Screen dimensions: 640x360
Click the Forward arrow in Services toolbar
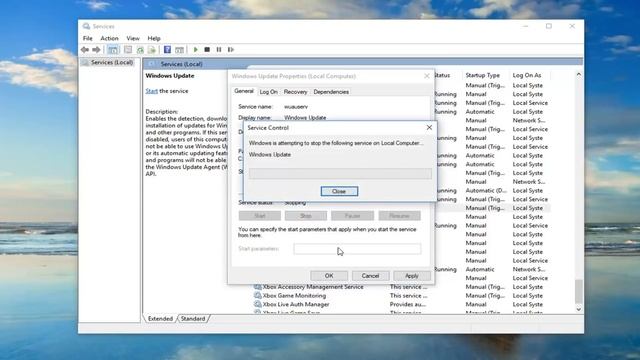click(96, 49)
